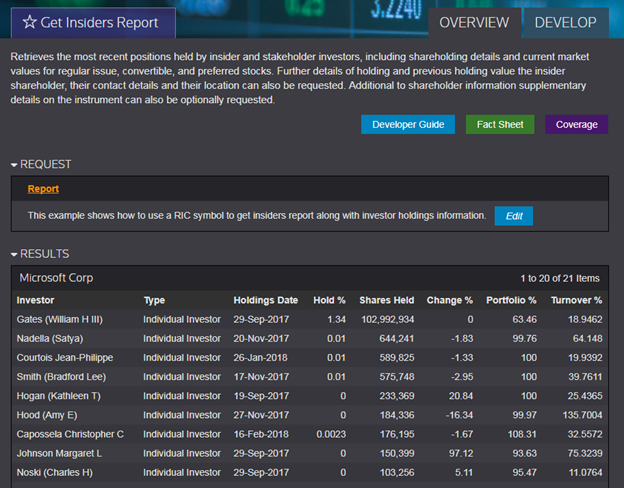Click the Edit button for the example
The width and height of the screenshot is (624, 488).
point(513,216)
